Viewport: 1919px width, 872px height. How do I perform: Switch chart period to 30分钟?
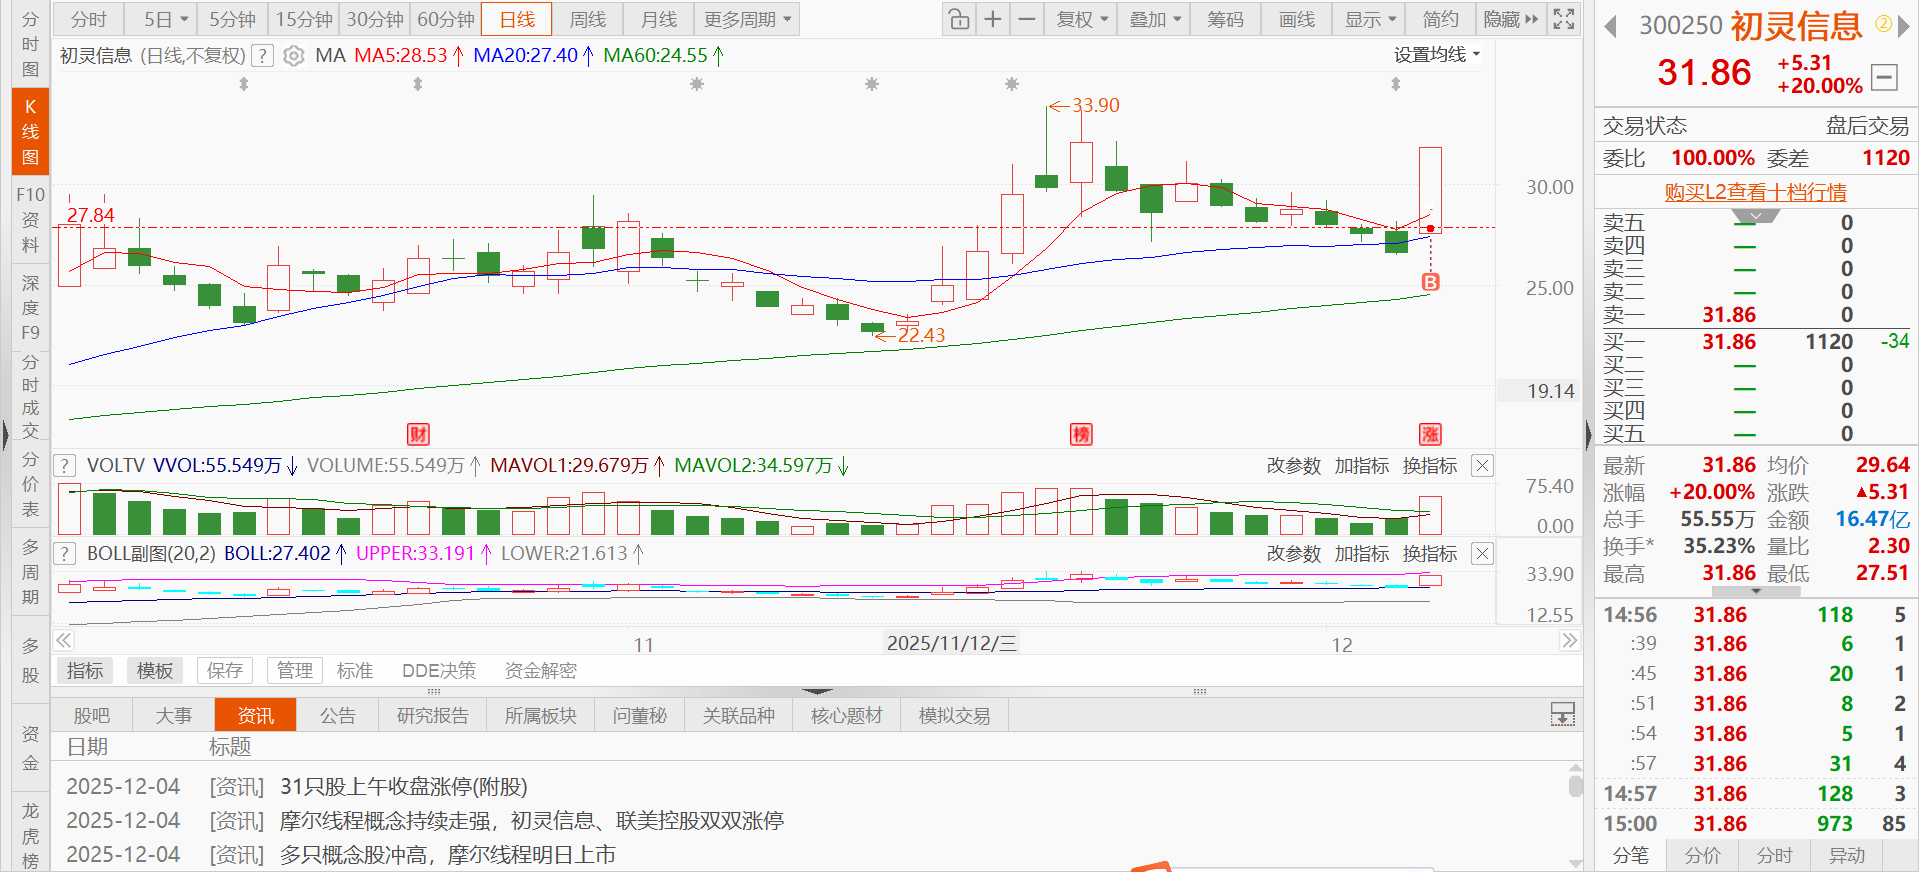tap(375, 19)
